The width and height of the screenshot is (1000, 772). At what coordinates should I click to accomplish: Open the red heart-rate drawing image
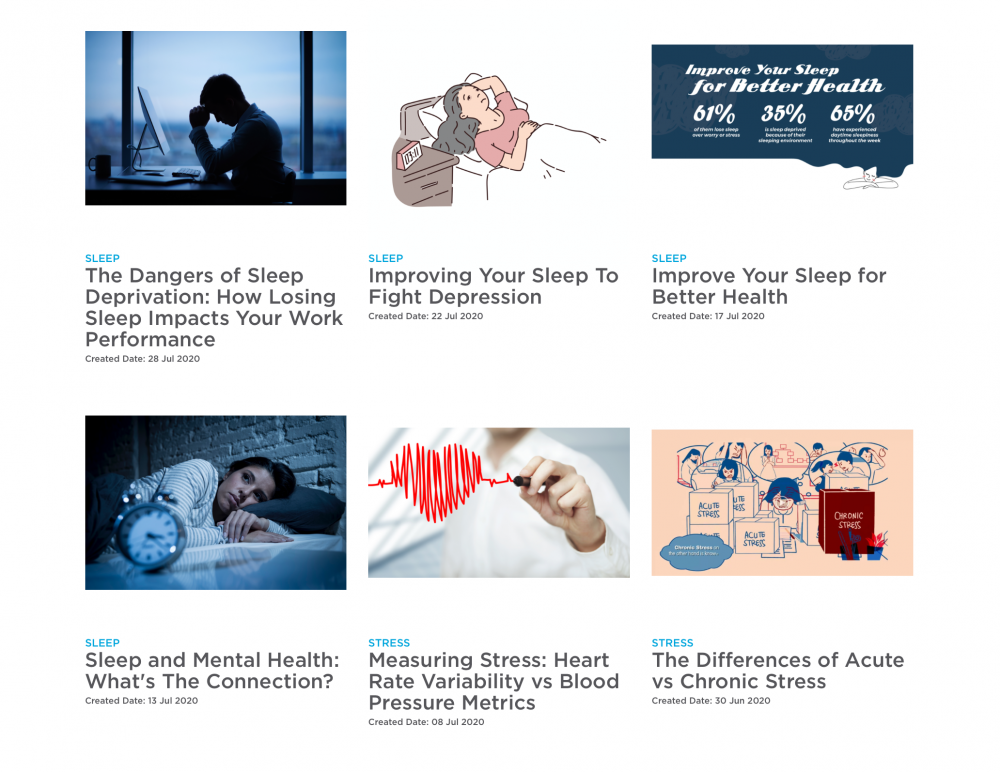pyautogui.click(x=499, y=503)
